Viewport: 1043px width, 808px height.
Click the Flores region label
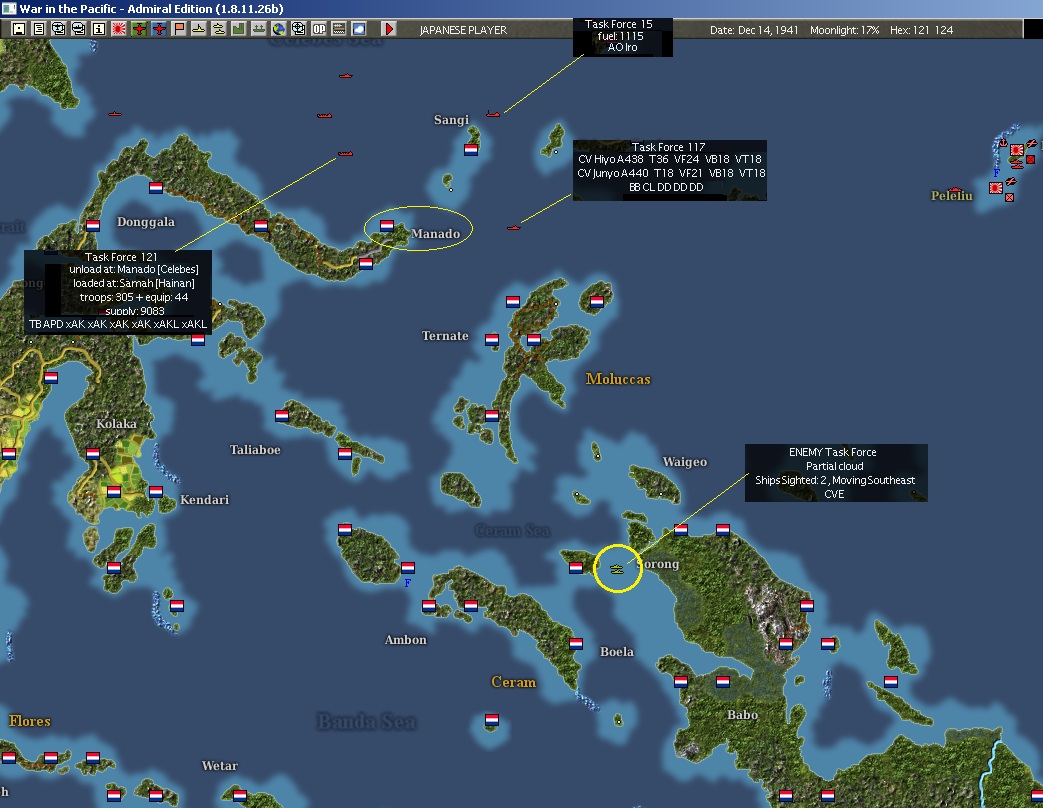(x=30, y=721)
